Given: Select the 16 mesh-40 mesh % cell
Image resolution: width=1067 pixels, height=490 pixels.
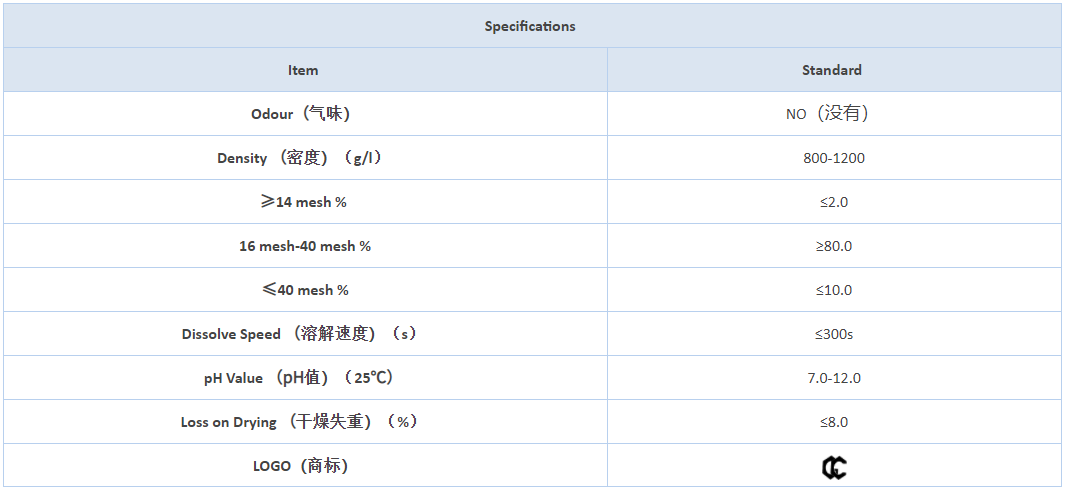Looking at the screenshot, I should tap(303, 246).
